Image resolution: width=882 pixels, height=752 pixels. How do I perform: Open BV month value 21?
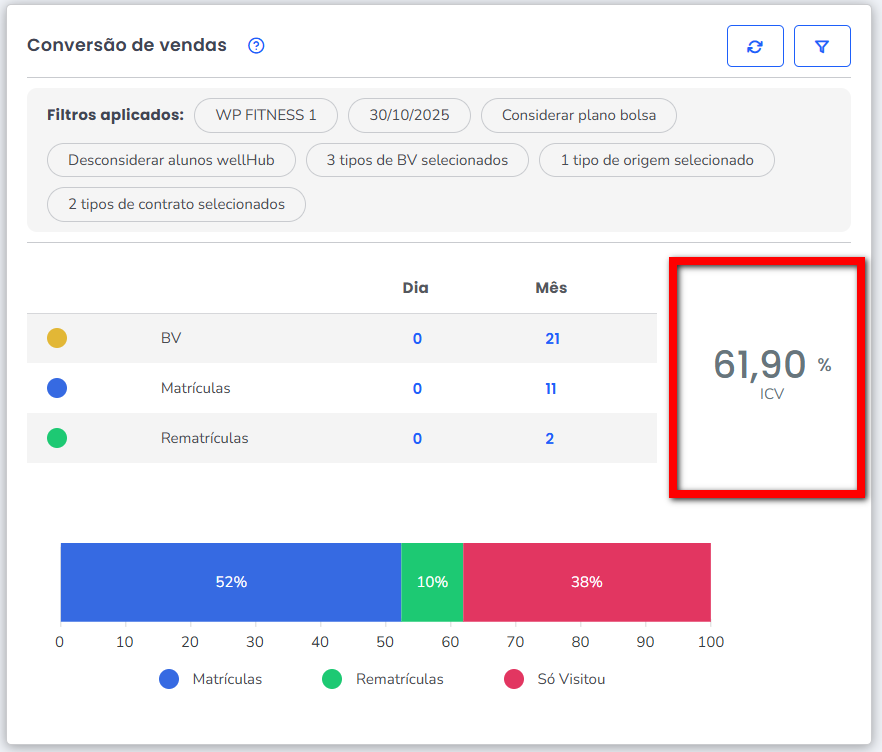552,339
